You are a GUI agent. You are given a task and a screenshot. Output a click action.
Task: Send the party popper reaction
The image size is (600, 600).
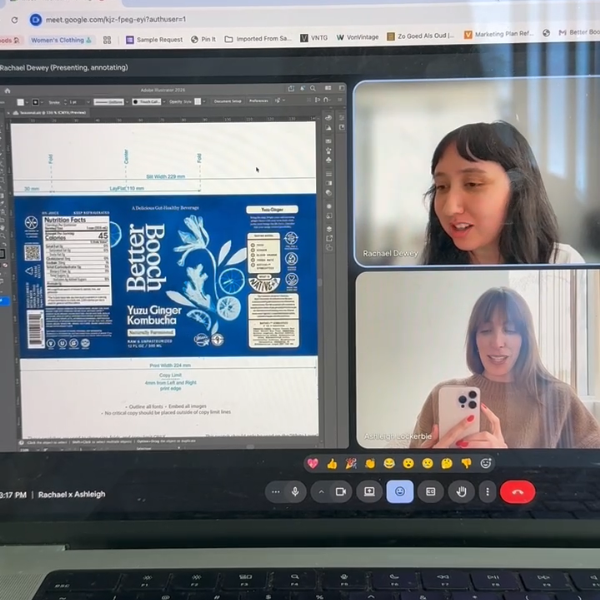point(351,464)
